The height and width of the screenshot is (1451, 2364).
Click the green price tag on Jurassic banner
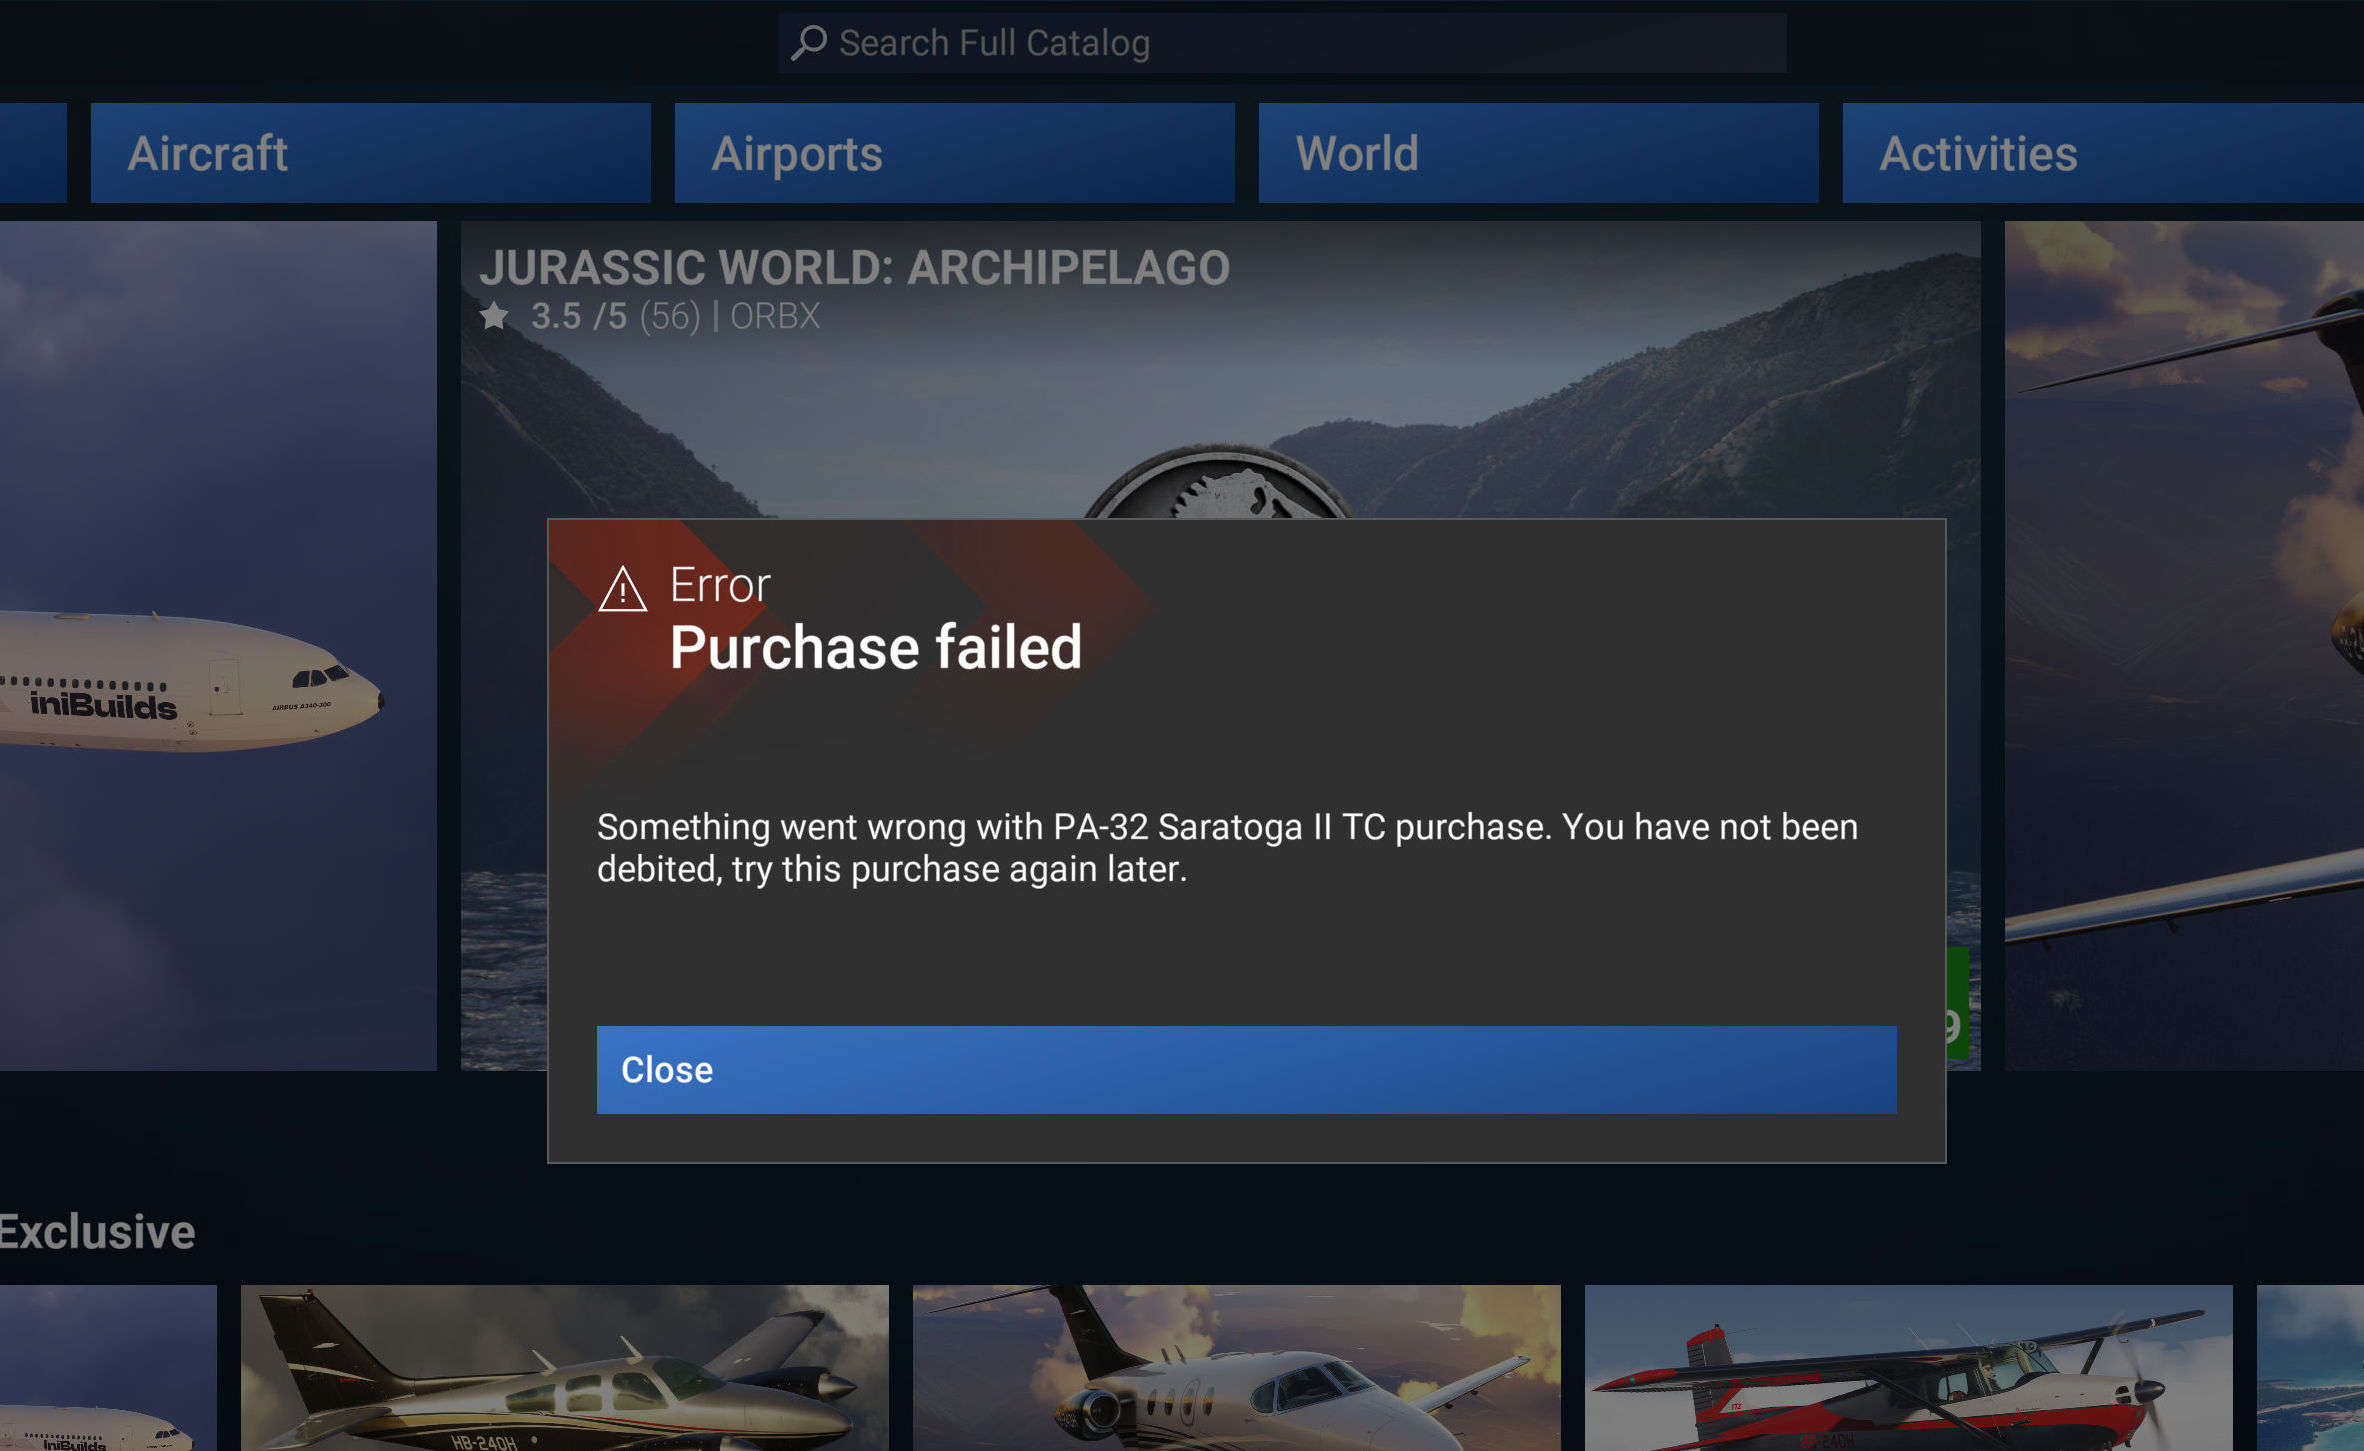click(x=1957, y=1004)
